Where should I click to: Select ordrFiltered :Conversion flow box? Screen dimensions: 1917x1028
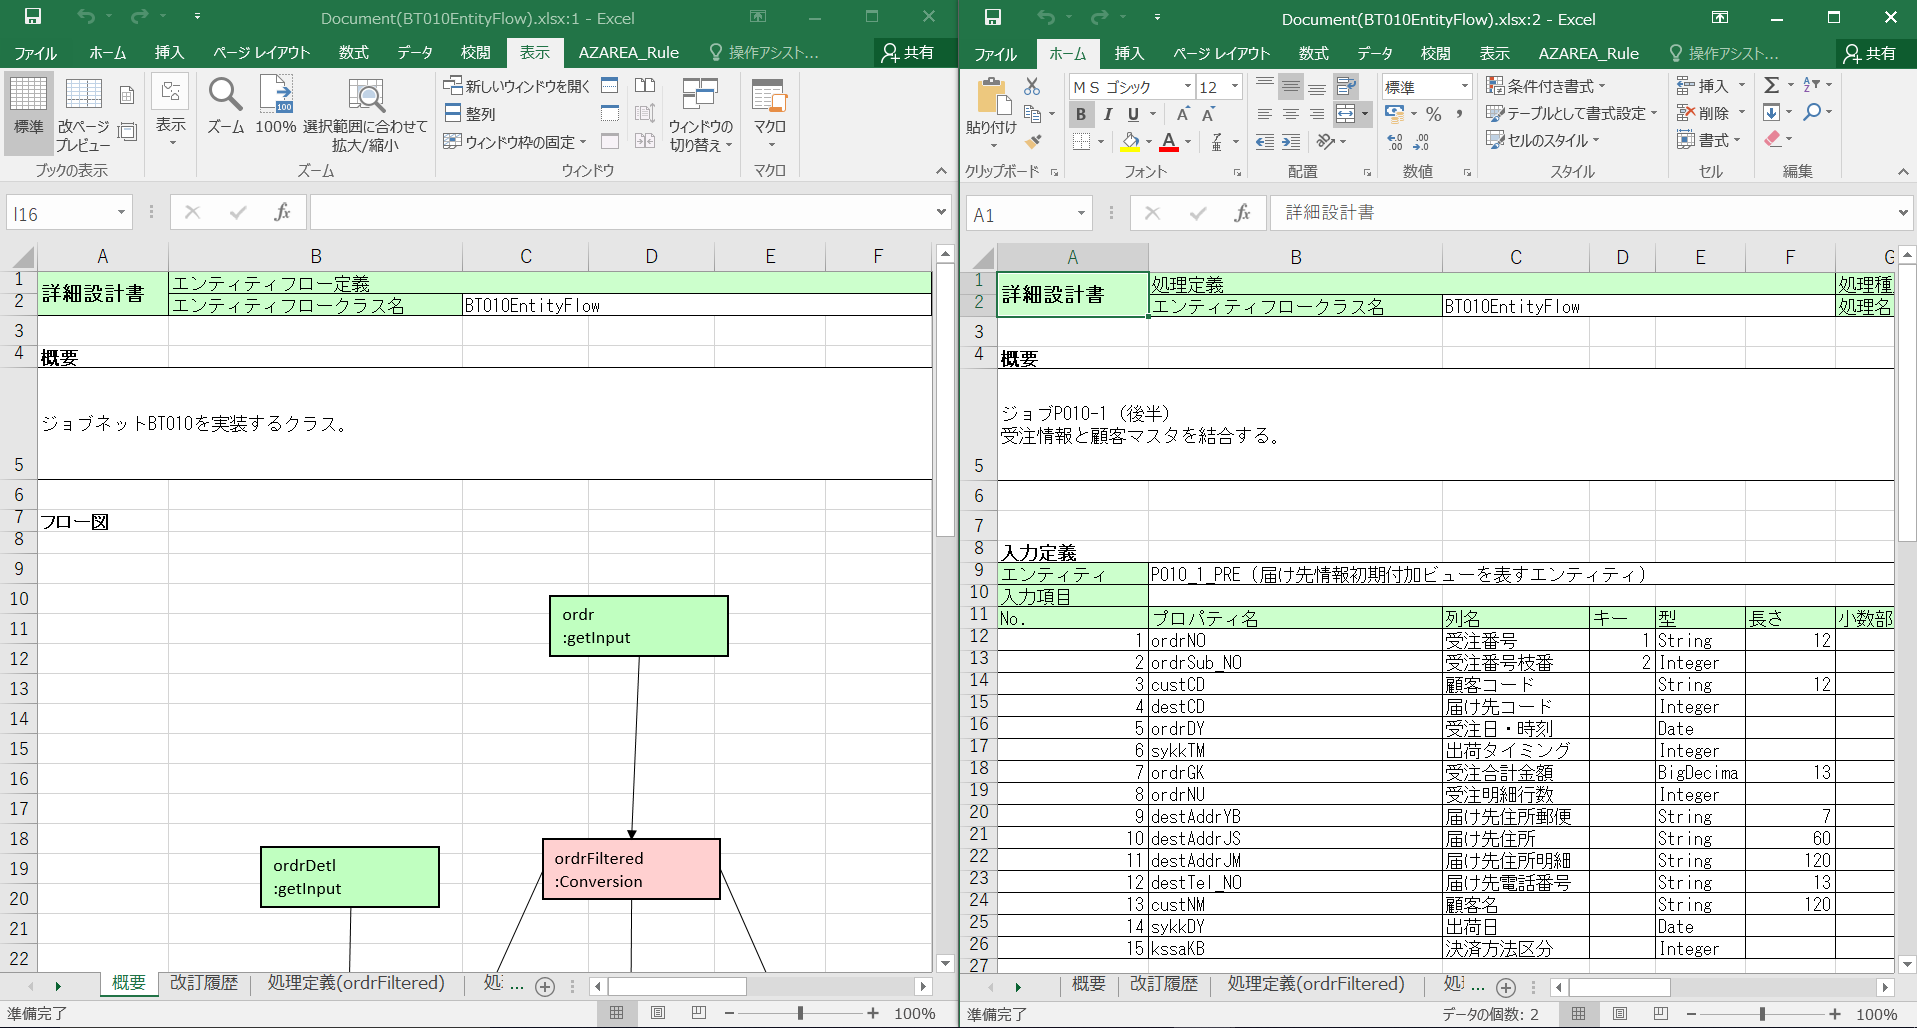[631, 869]
